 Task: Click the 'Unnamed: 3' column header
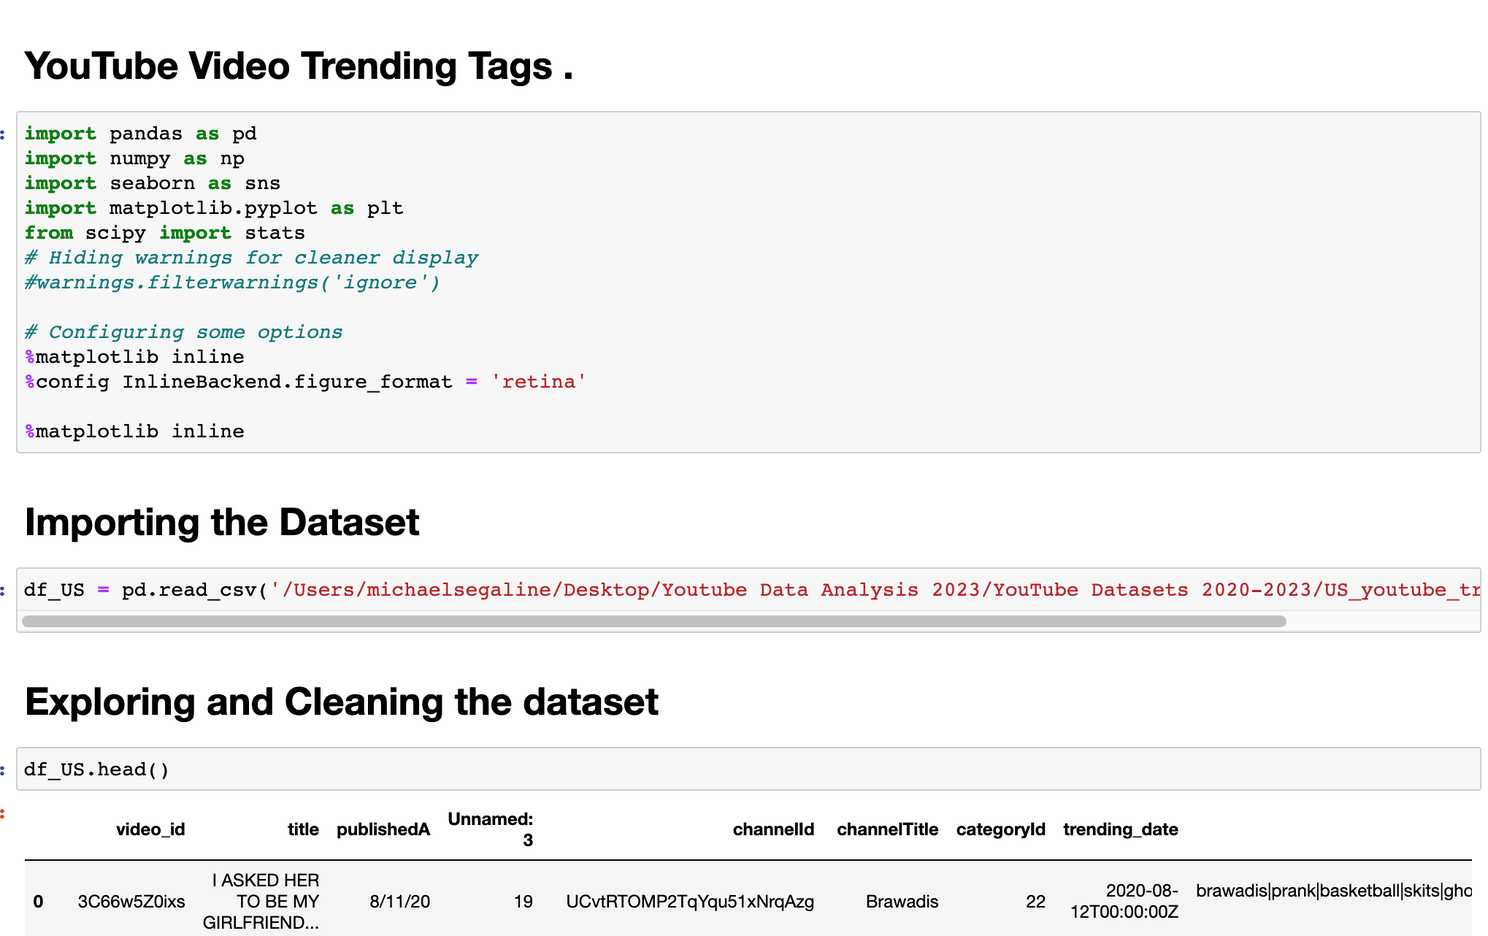click(490, 829)
